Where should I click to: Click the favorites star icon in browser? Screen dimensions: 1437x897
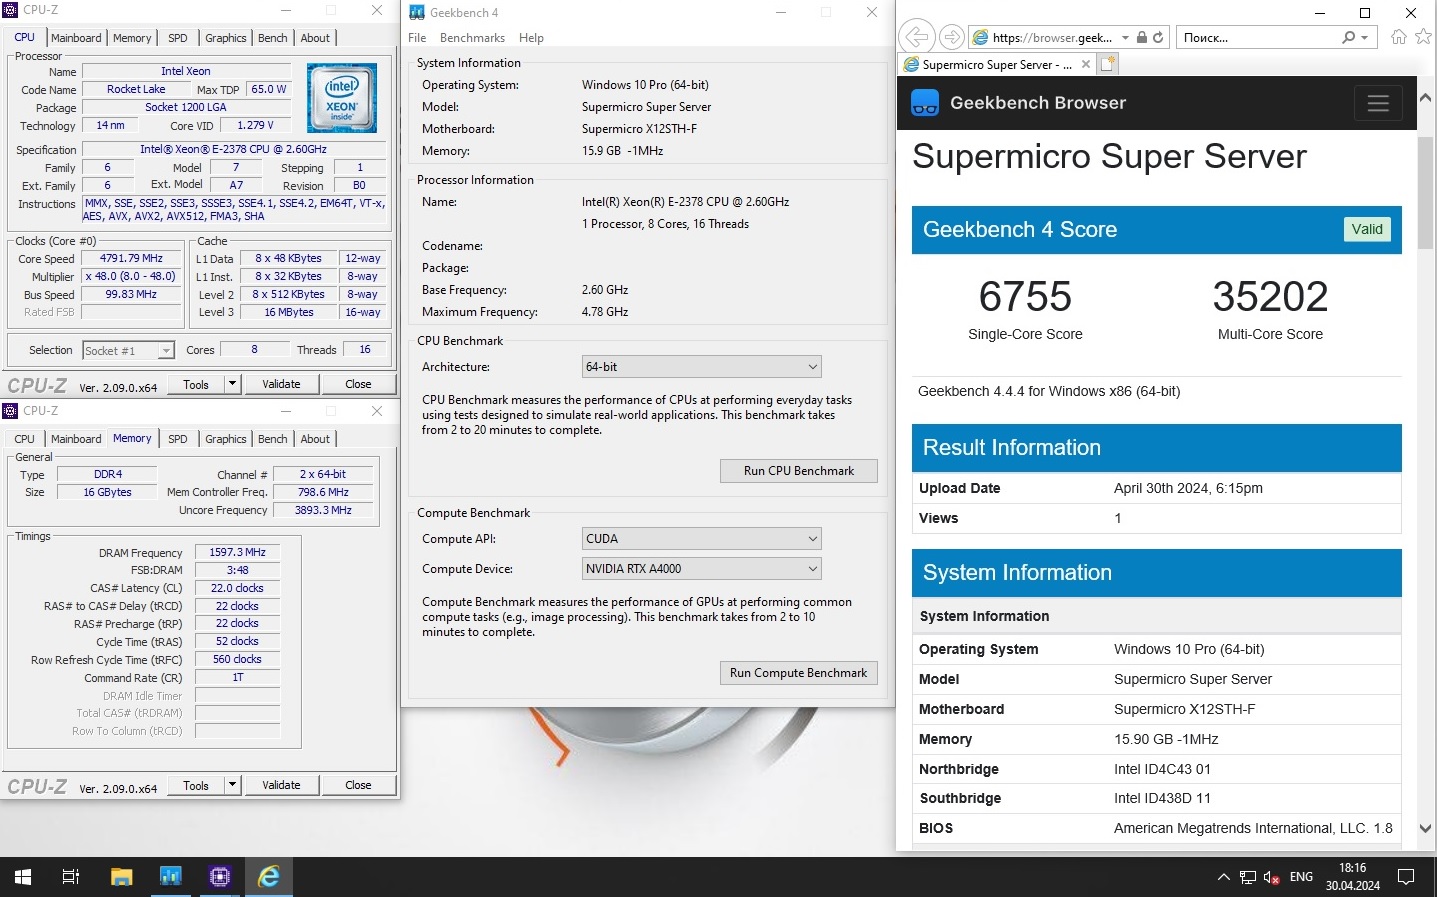1424,37
